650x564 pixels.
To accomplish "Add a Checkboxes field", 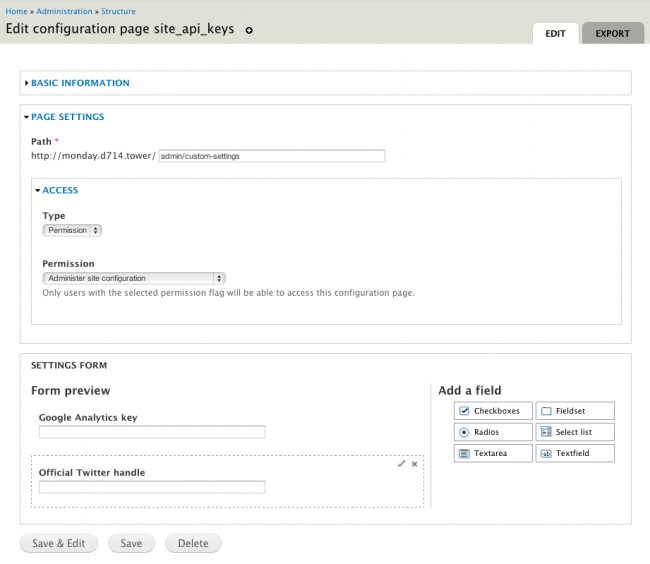I will coord(492,411).
